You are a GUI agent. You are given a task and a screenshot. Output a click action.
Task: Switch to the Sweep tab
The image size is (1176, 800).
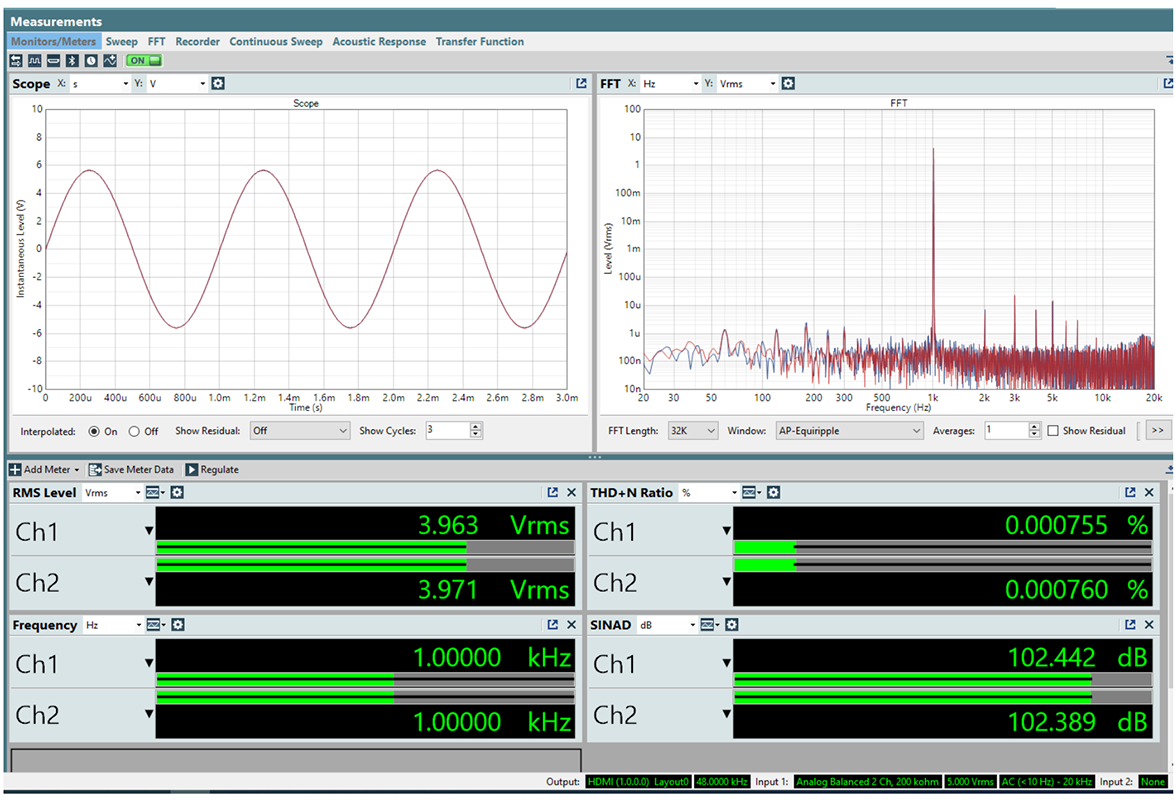click(x=122, y=42)
